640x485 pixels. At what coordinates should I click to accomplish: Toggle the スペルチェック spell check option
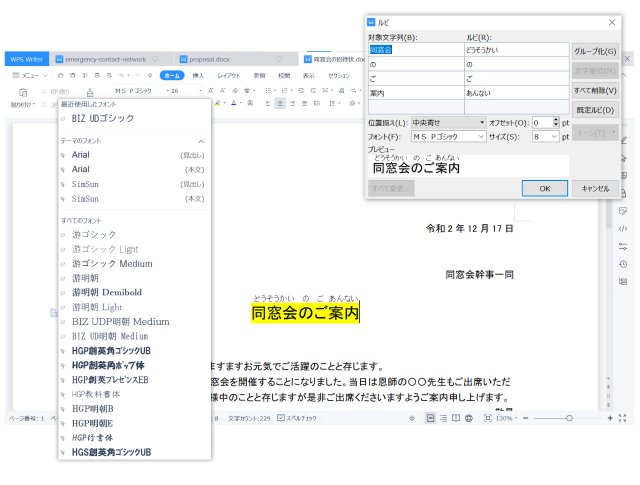point(297,418)
